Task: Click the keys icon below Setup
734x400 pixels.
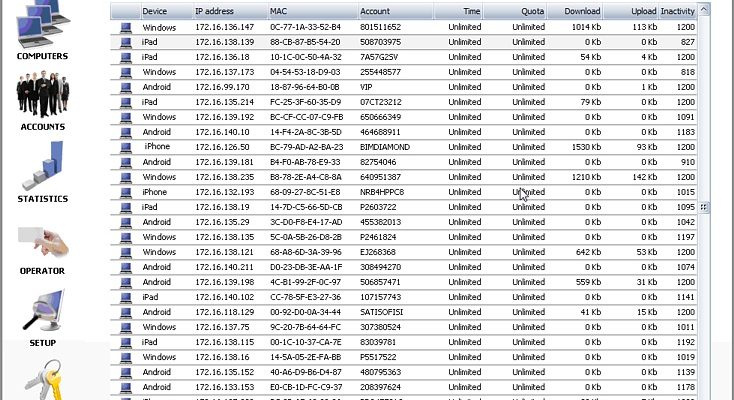Action: pos(43,380)
